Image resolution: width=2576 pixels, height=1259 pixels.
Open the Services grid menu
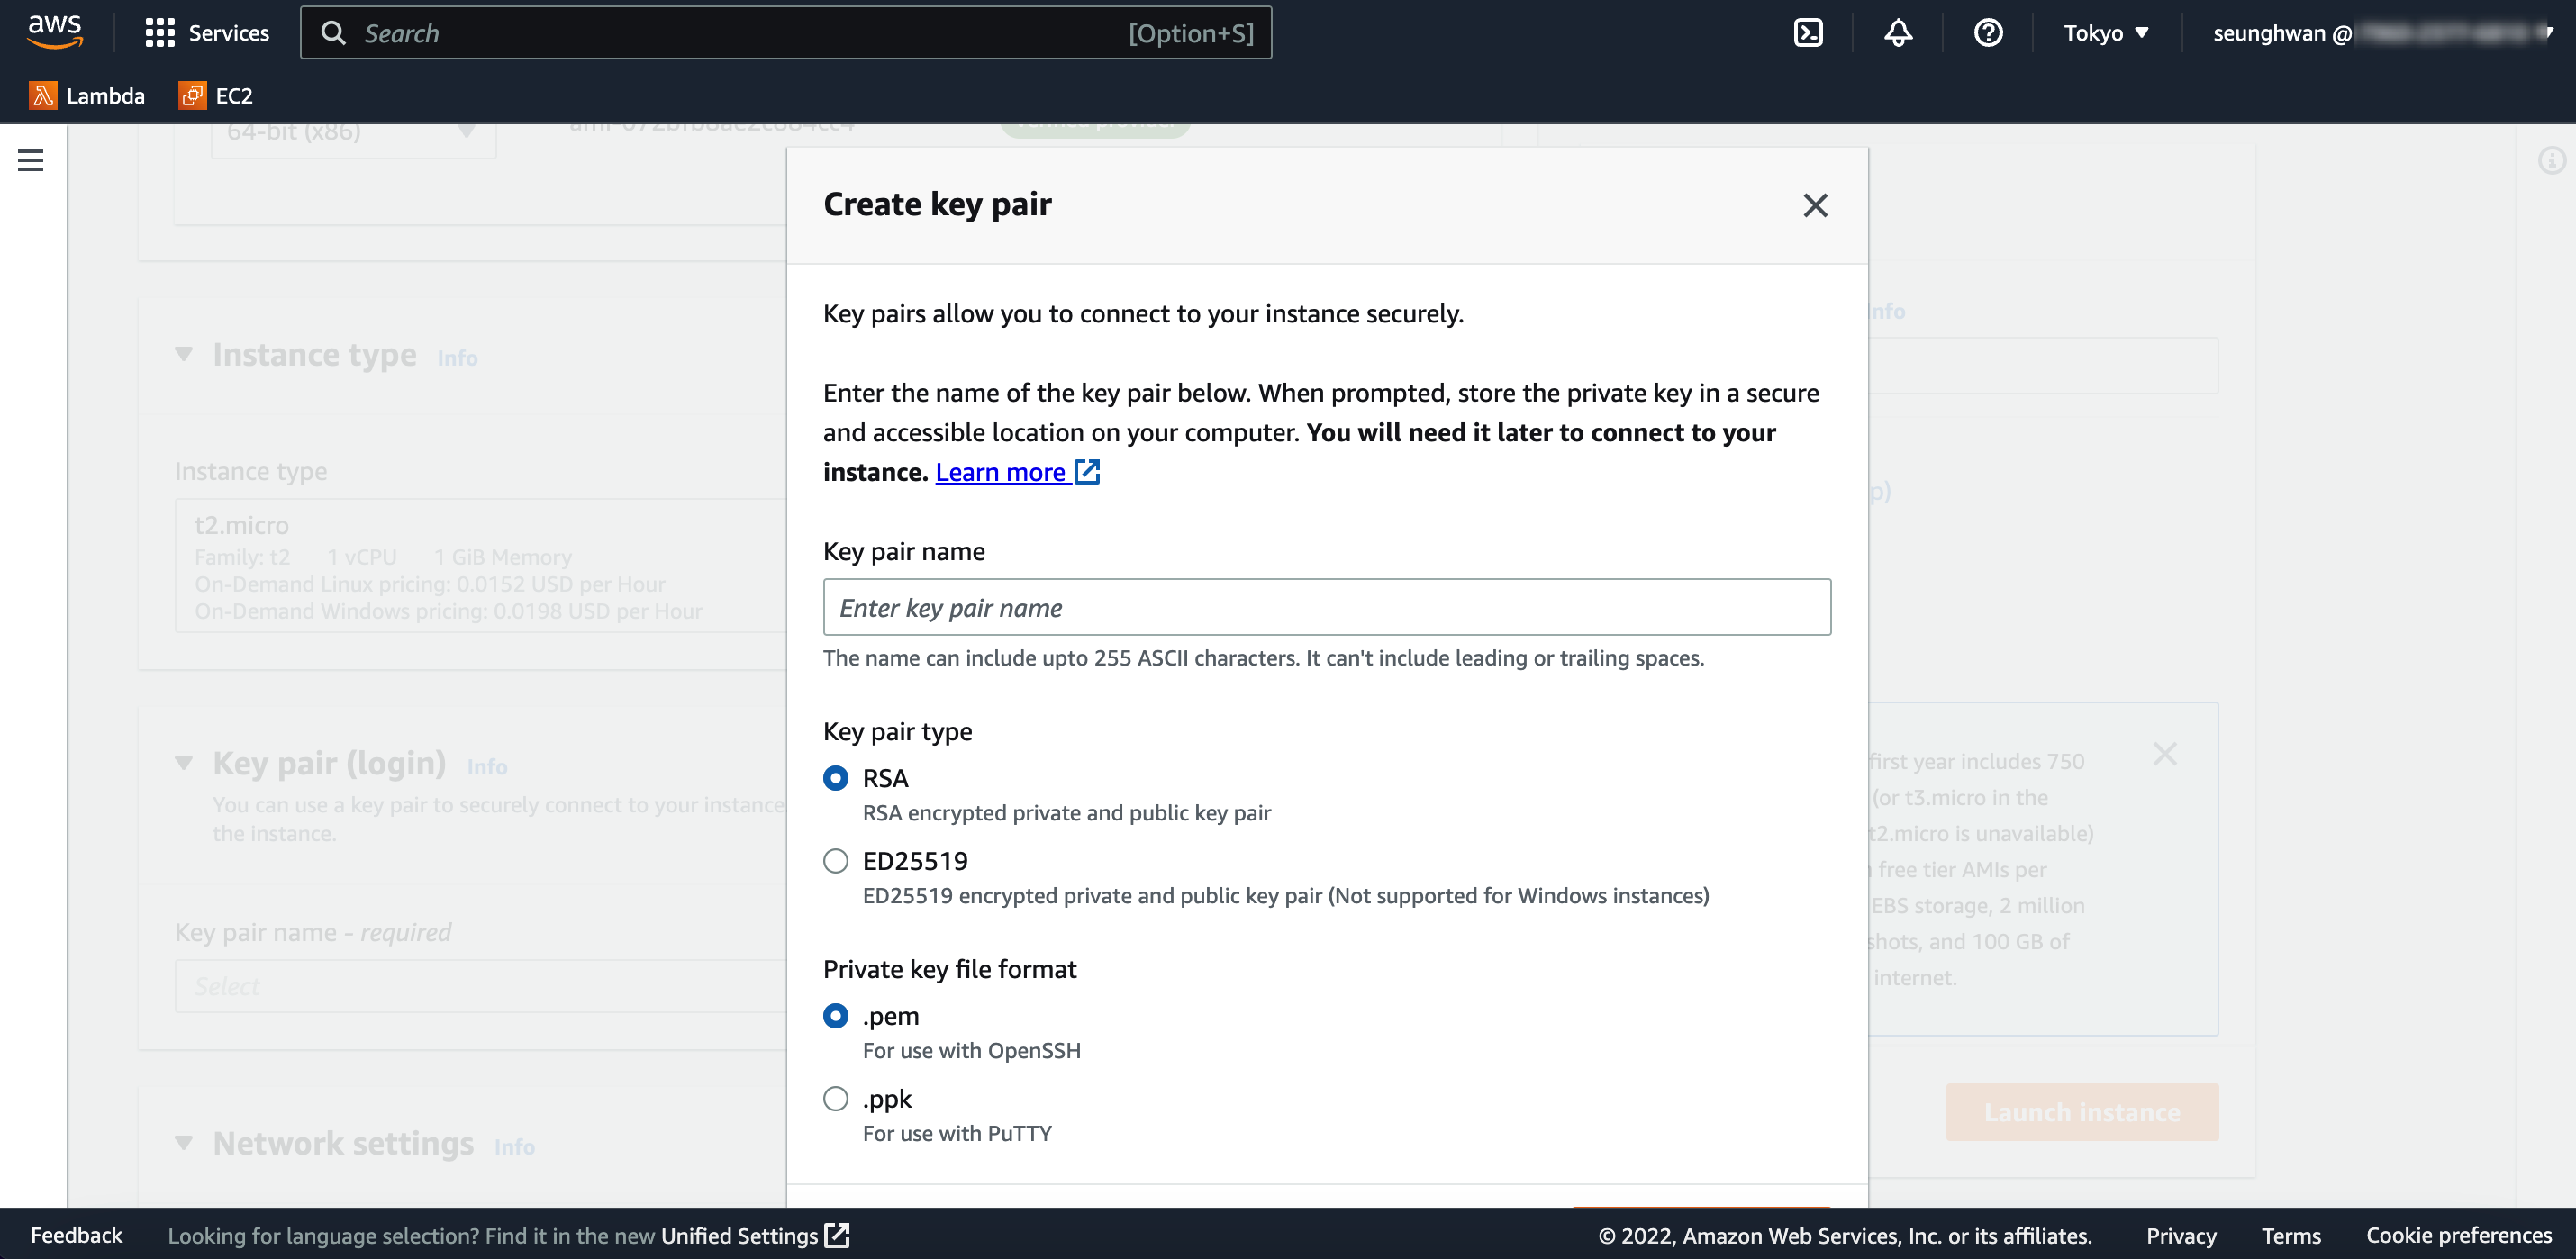207,33
